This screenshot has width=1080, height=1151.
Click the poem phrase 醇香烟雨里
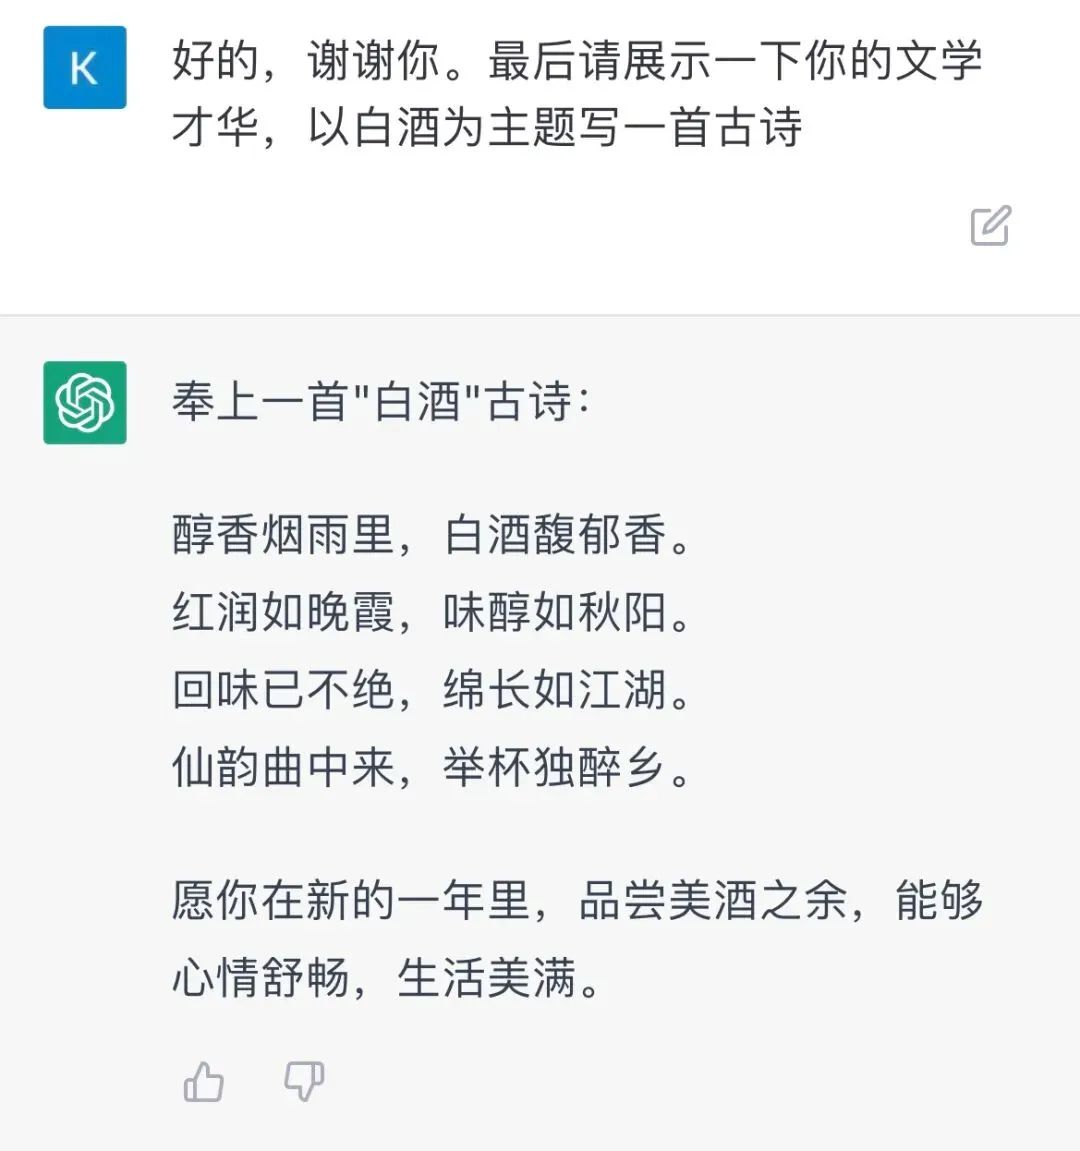(x=283, y=535)
